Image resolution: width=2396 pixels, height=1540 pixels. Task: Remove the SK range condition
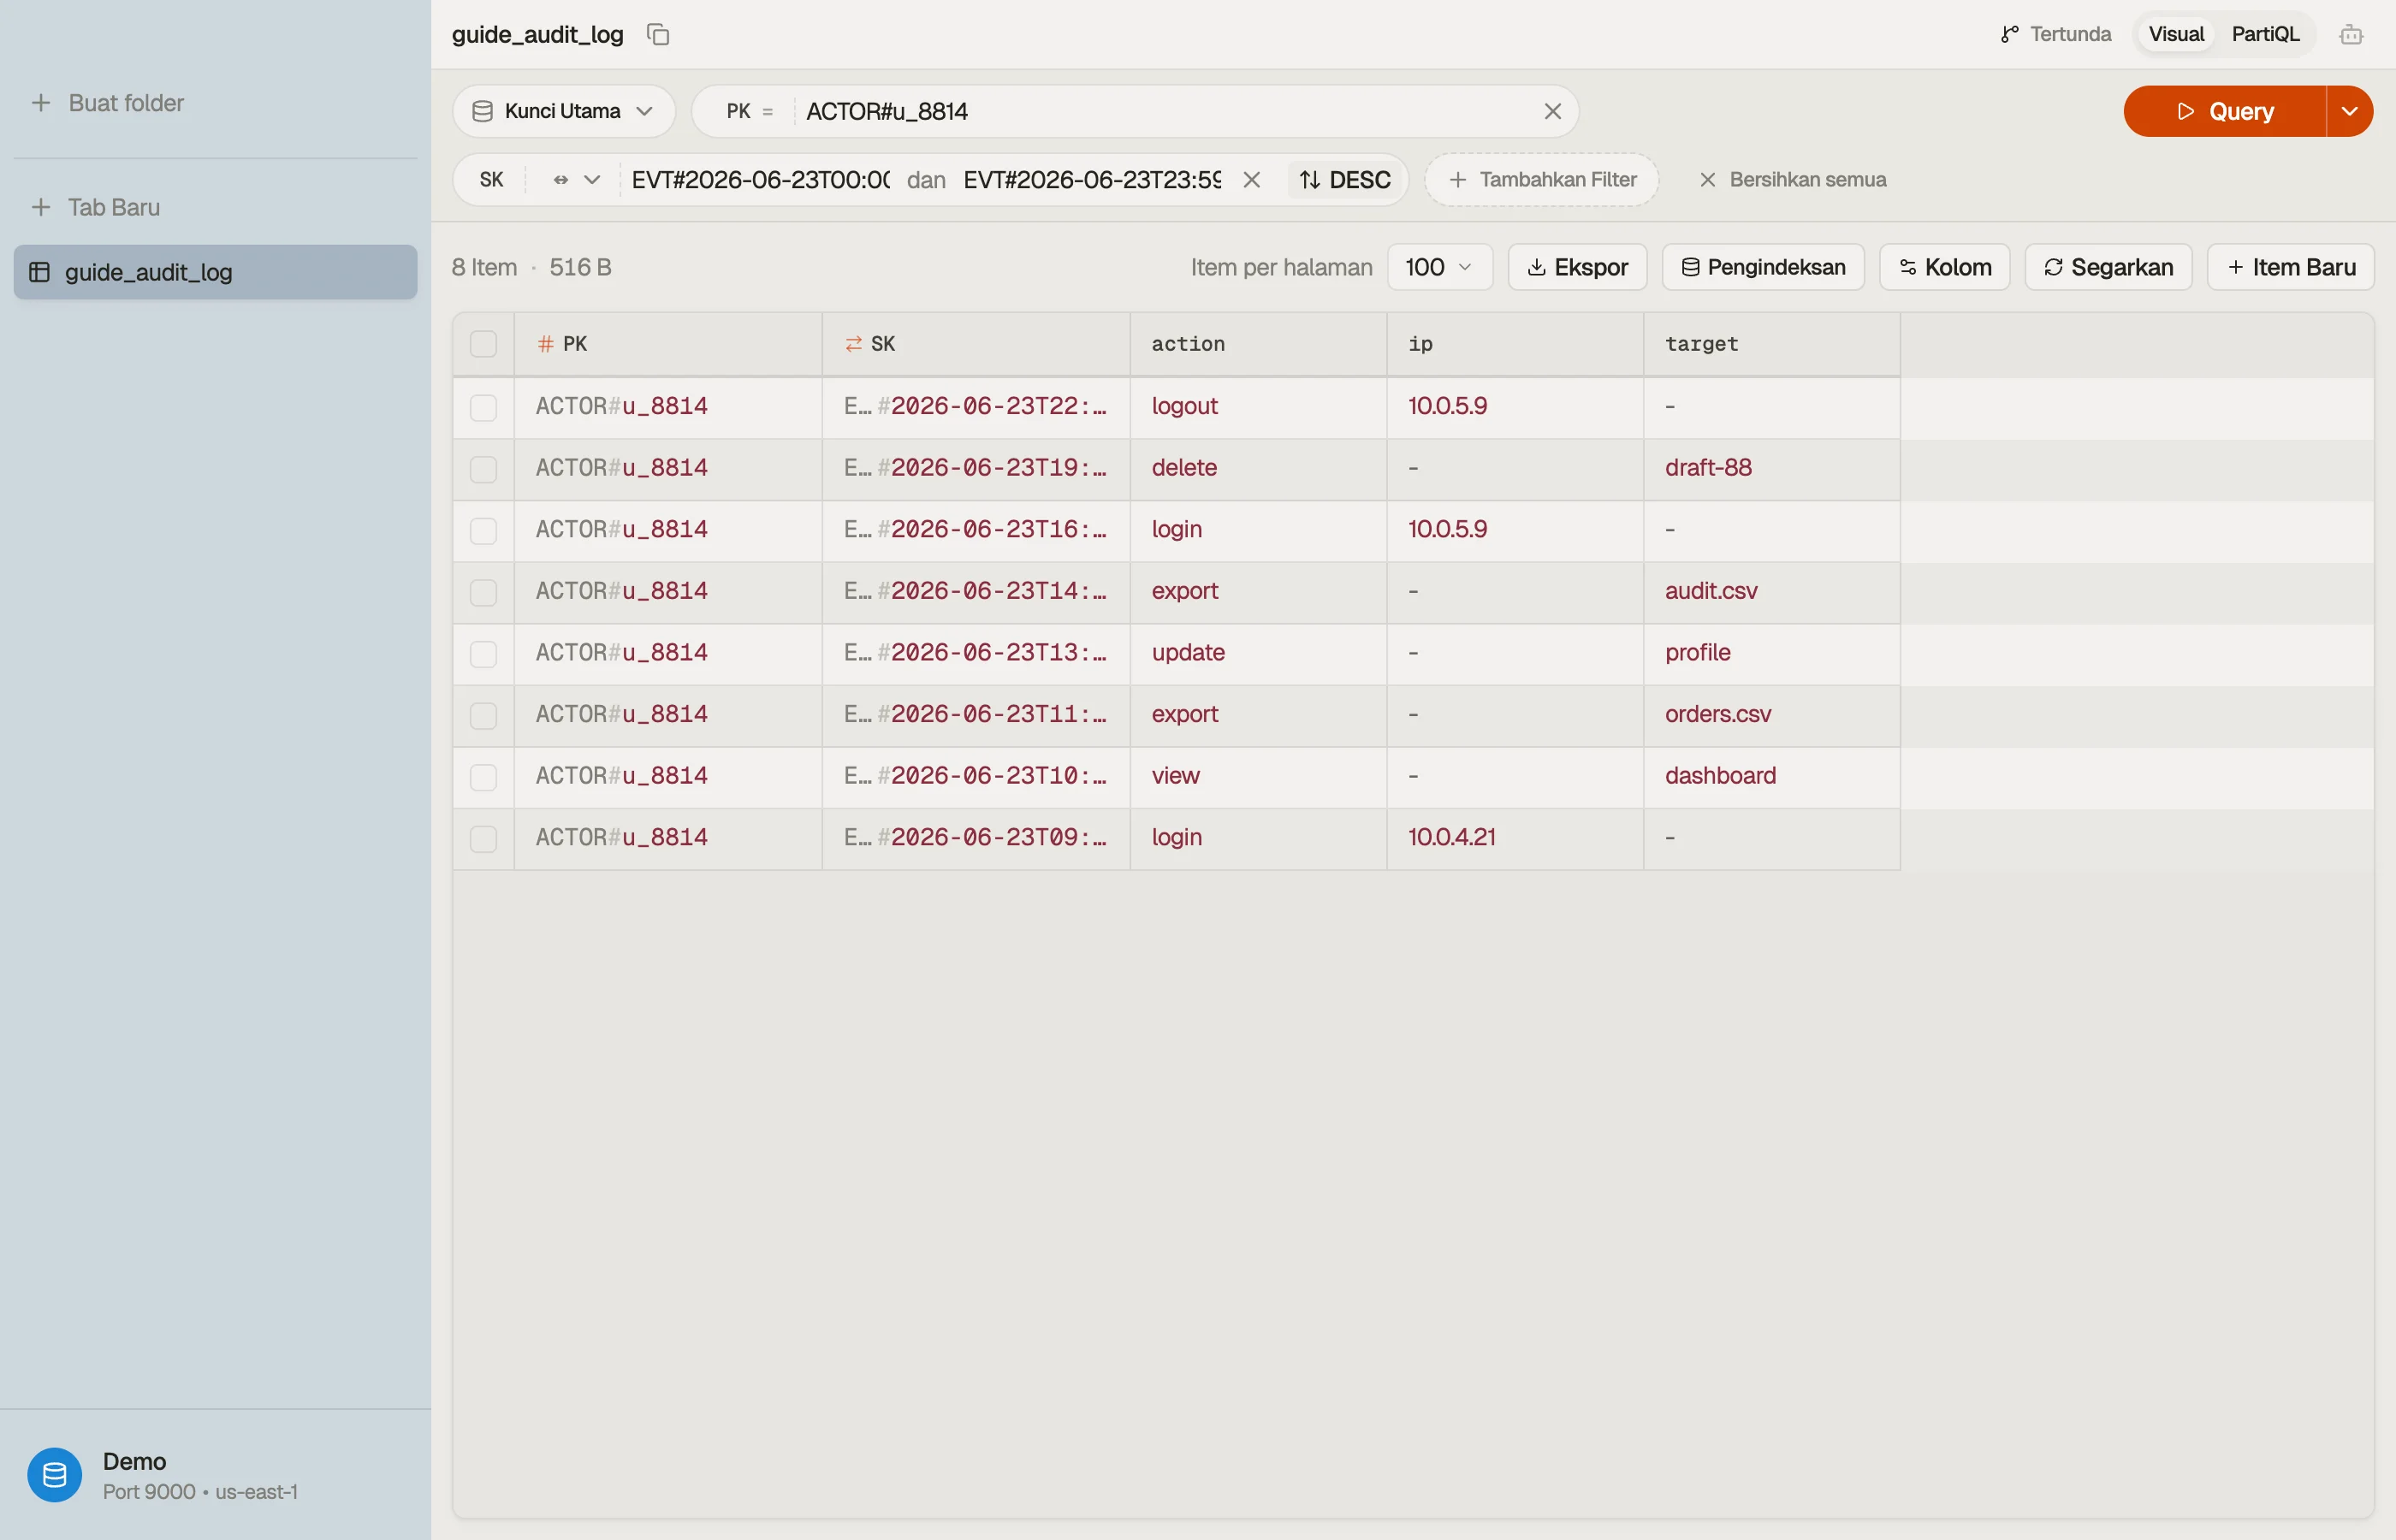(1251, 180)
